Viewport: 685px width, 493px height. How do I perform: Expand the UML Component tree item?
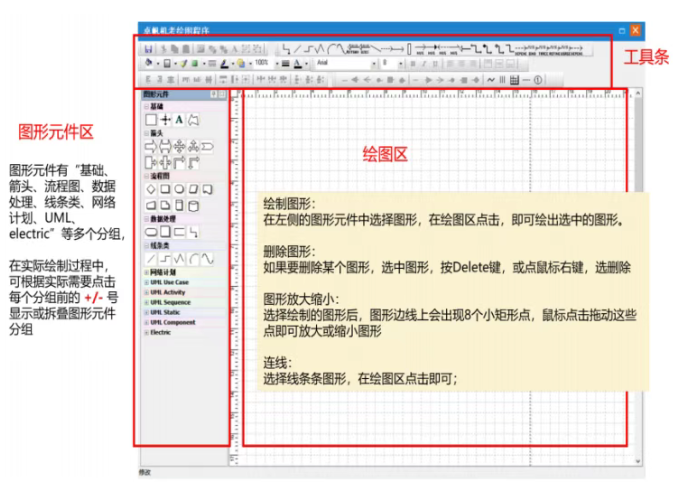click(x=145, y=322)
